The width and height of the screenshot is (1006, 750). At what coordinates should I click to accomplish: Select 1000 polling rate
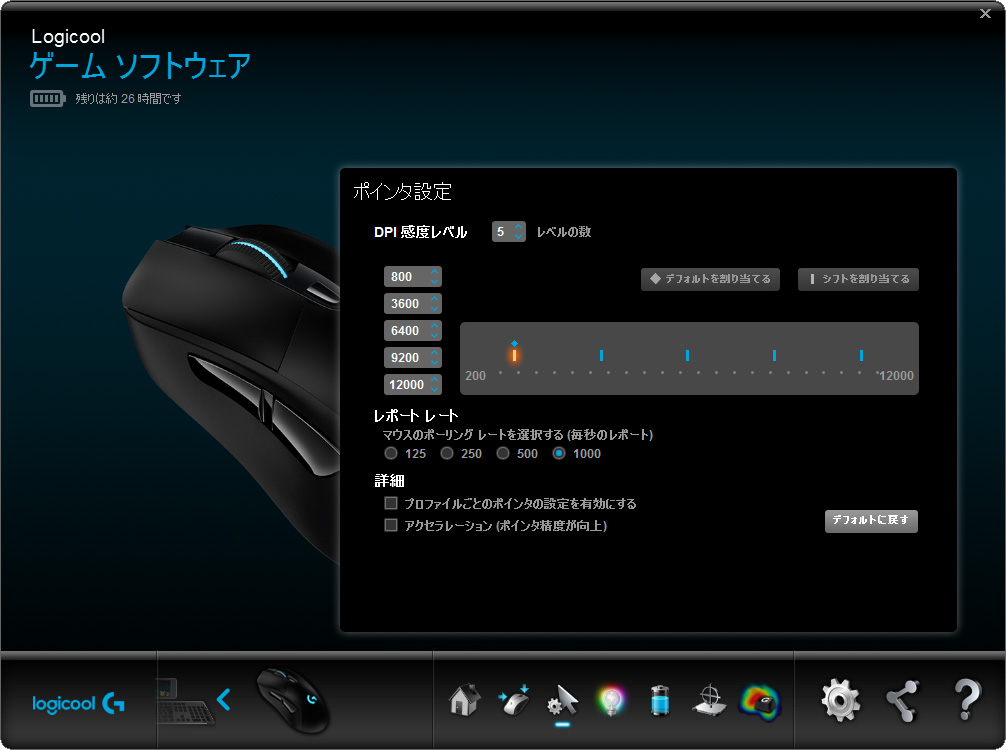559,453
